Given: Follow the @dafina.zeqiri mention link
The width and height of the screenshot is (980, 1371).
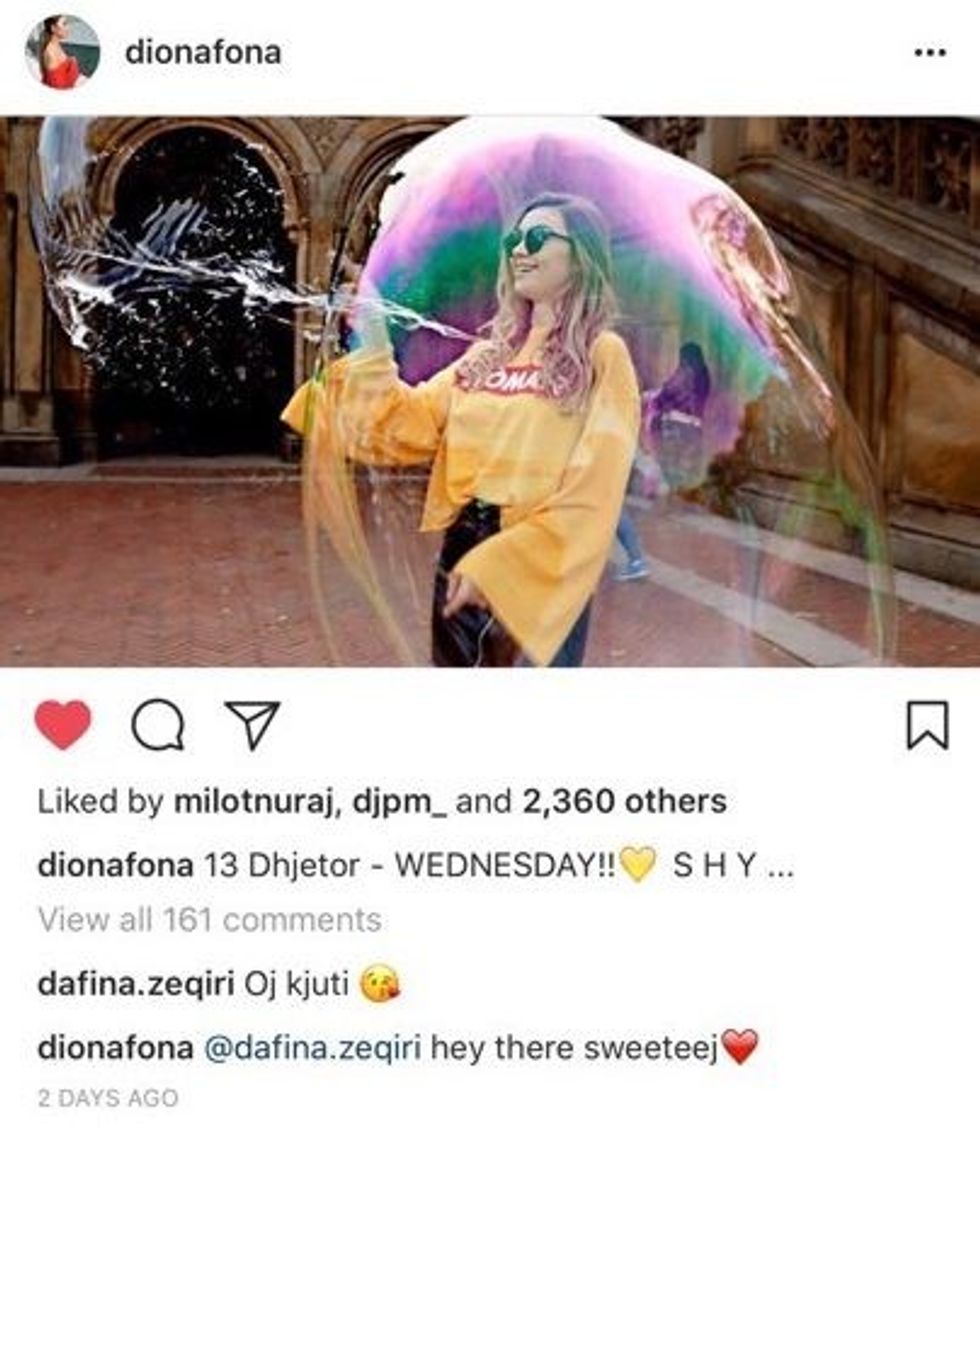Looking at the screenshot, I should click(x=312, y=1048).
